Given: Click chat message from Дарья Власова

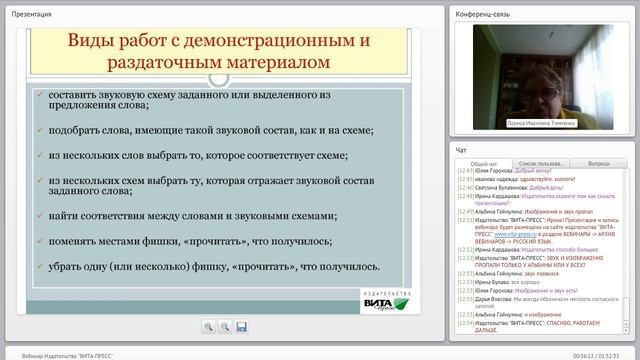Looking at the screenshot, I should point(538,302).
